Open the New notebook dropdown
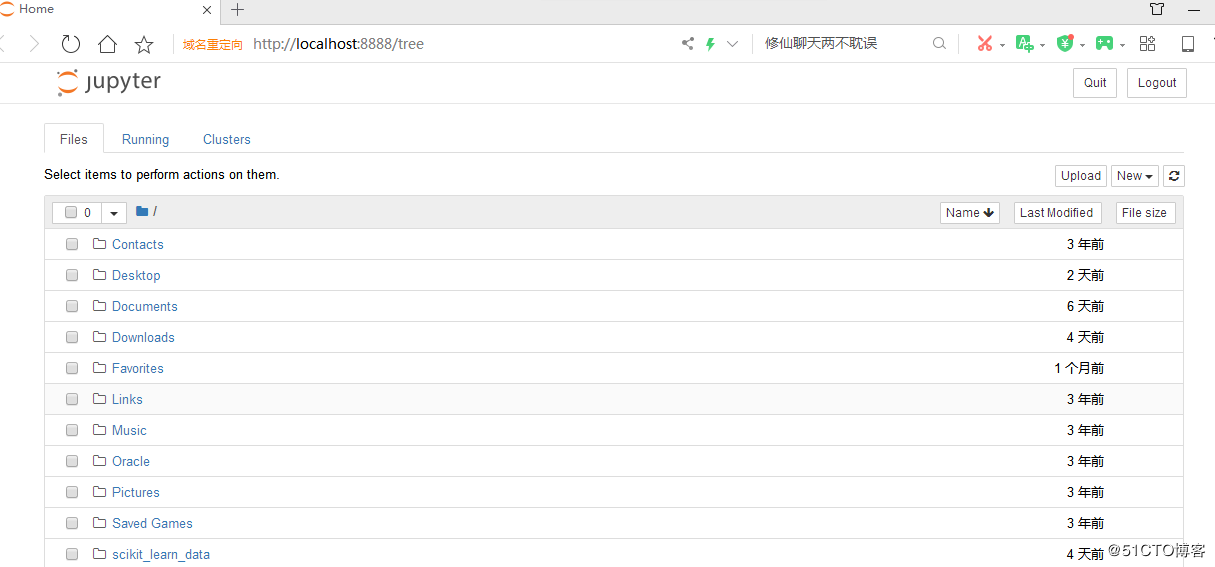1215x567 pixels. (x=1134, y=176)
